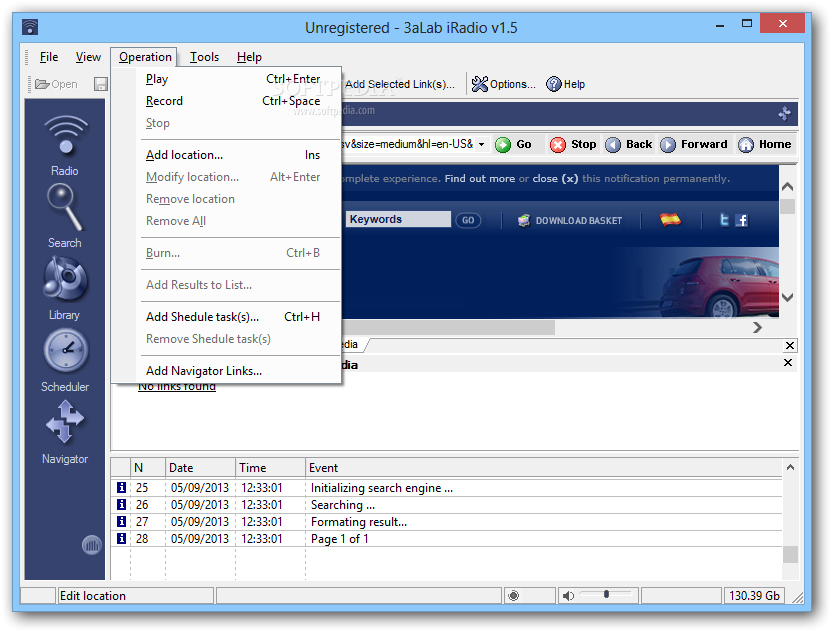
Task: Go Back in the browser
Action: [x=628, y=144]
